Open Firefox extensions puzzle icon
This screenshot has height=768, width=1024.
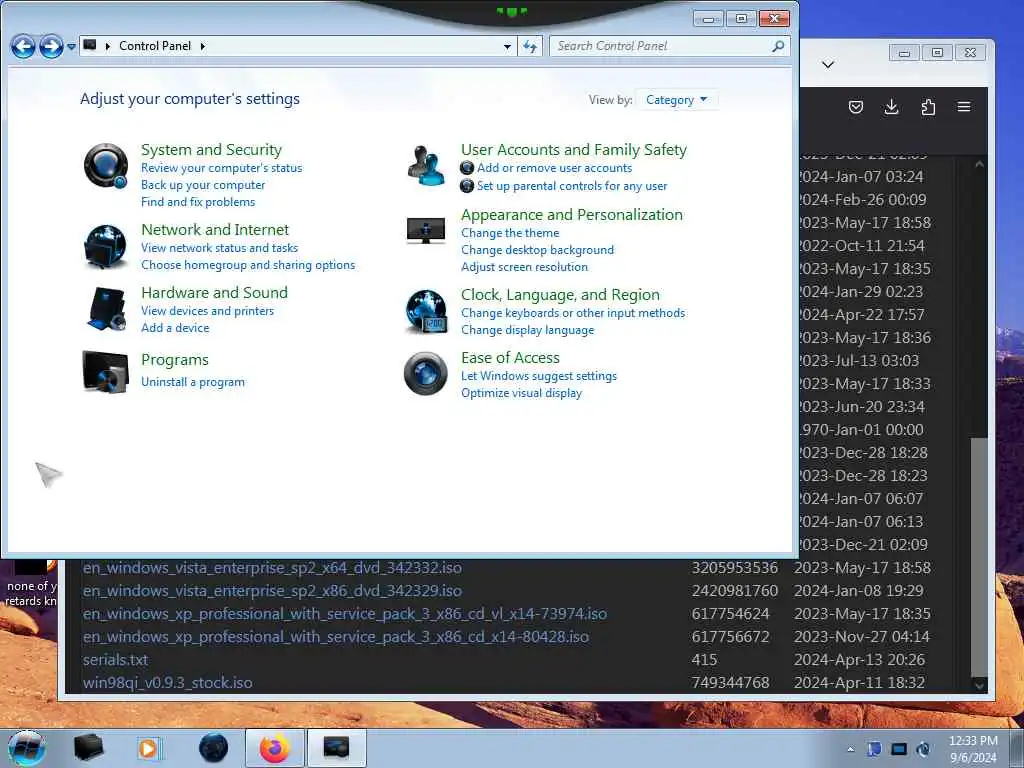coord(928,107)
